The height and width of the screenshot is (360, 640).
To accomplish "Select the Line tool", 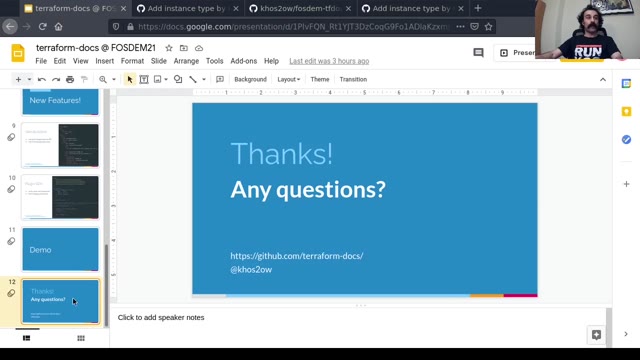I will pos(193,79).
